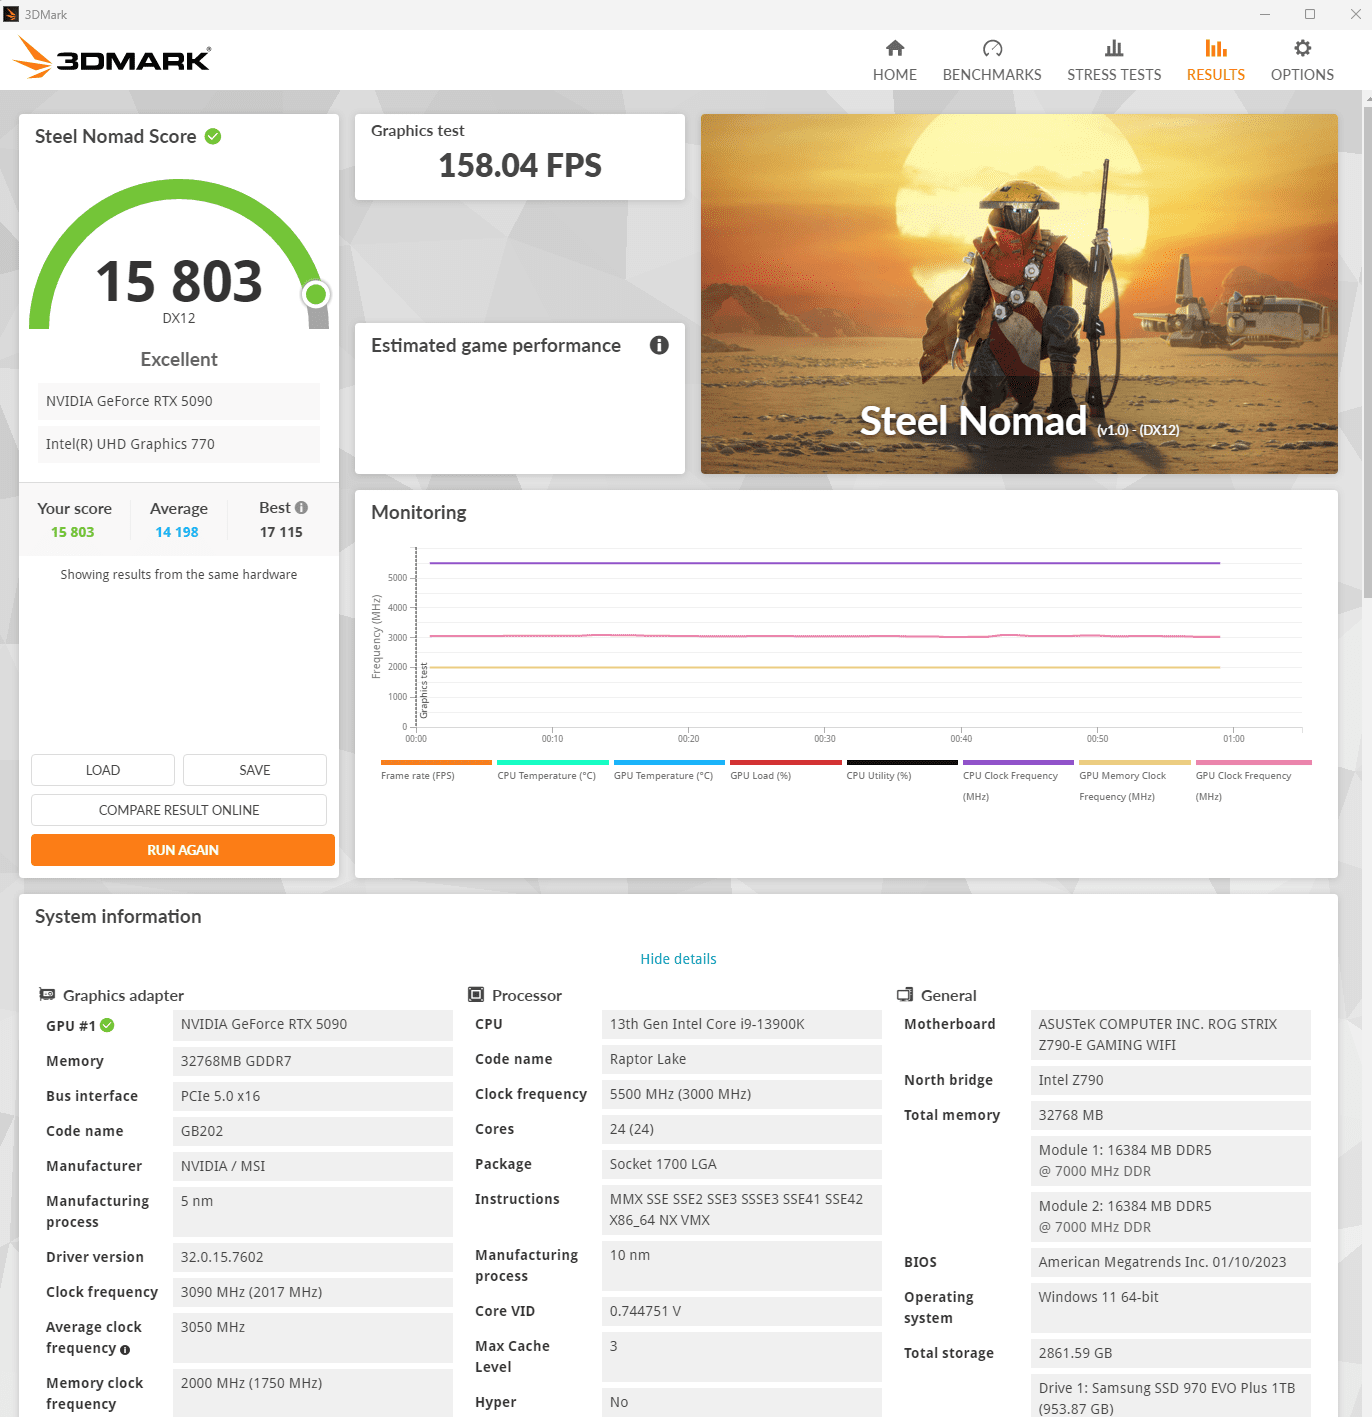Click the SAVE button
1372x1417 pixels.
tap(255, 770)
